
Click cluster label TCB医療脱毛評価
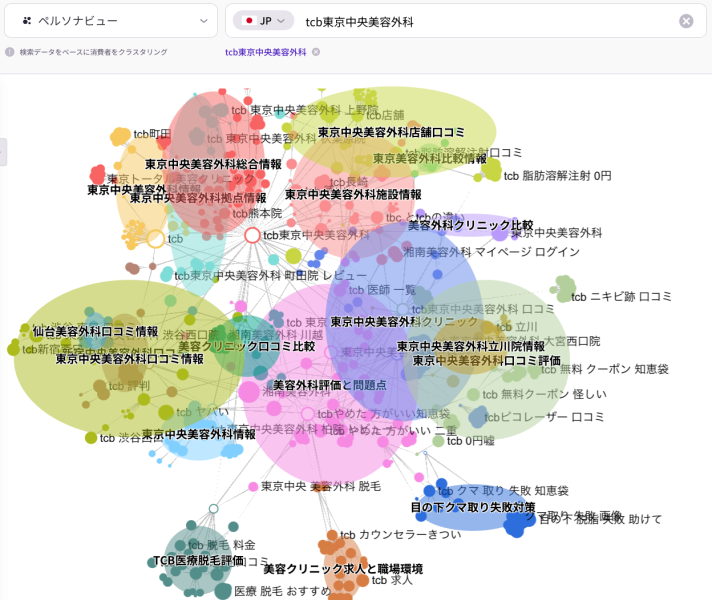tap(198, 560)
